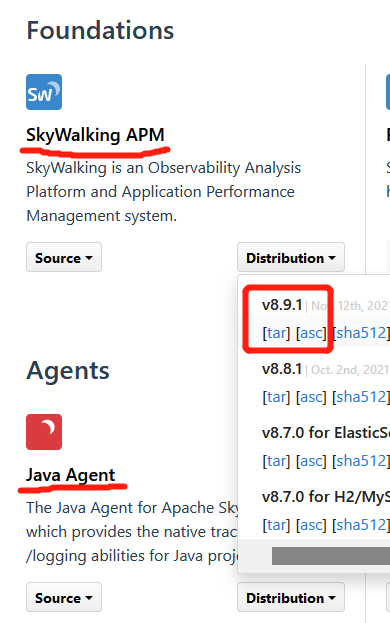Open v8.7.0 for H2/MySQL sha512 link
The width and height of the screenshot is (390, 623).
click(361, 525)
